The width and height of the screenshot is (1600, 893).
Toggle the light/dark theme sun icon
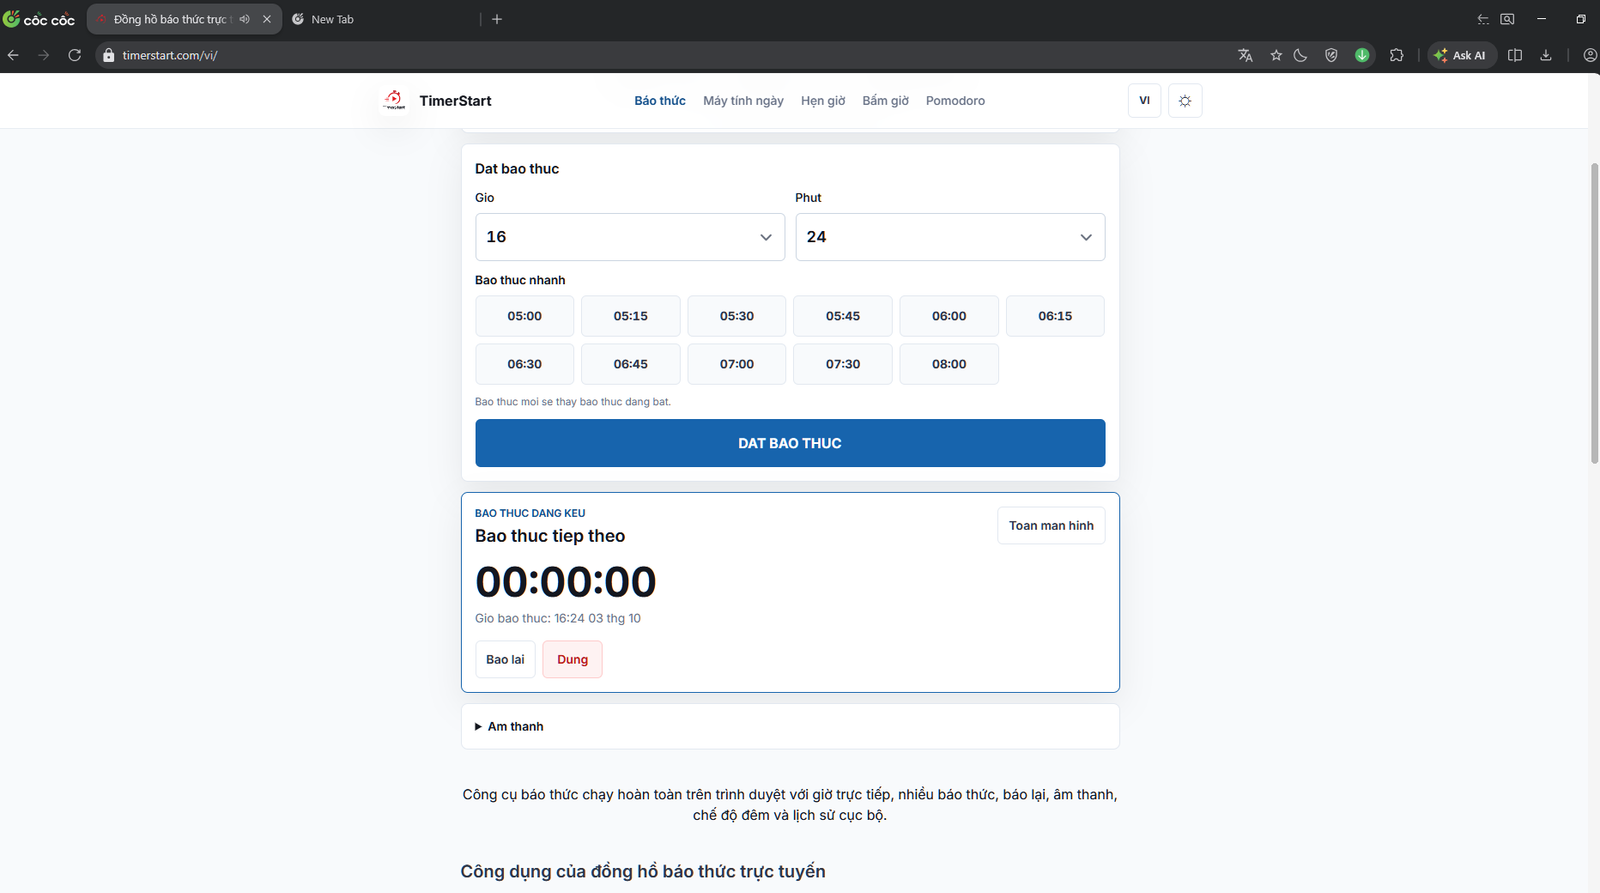[1185, 101]
